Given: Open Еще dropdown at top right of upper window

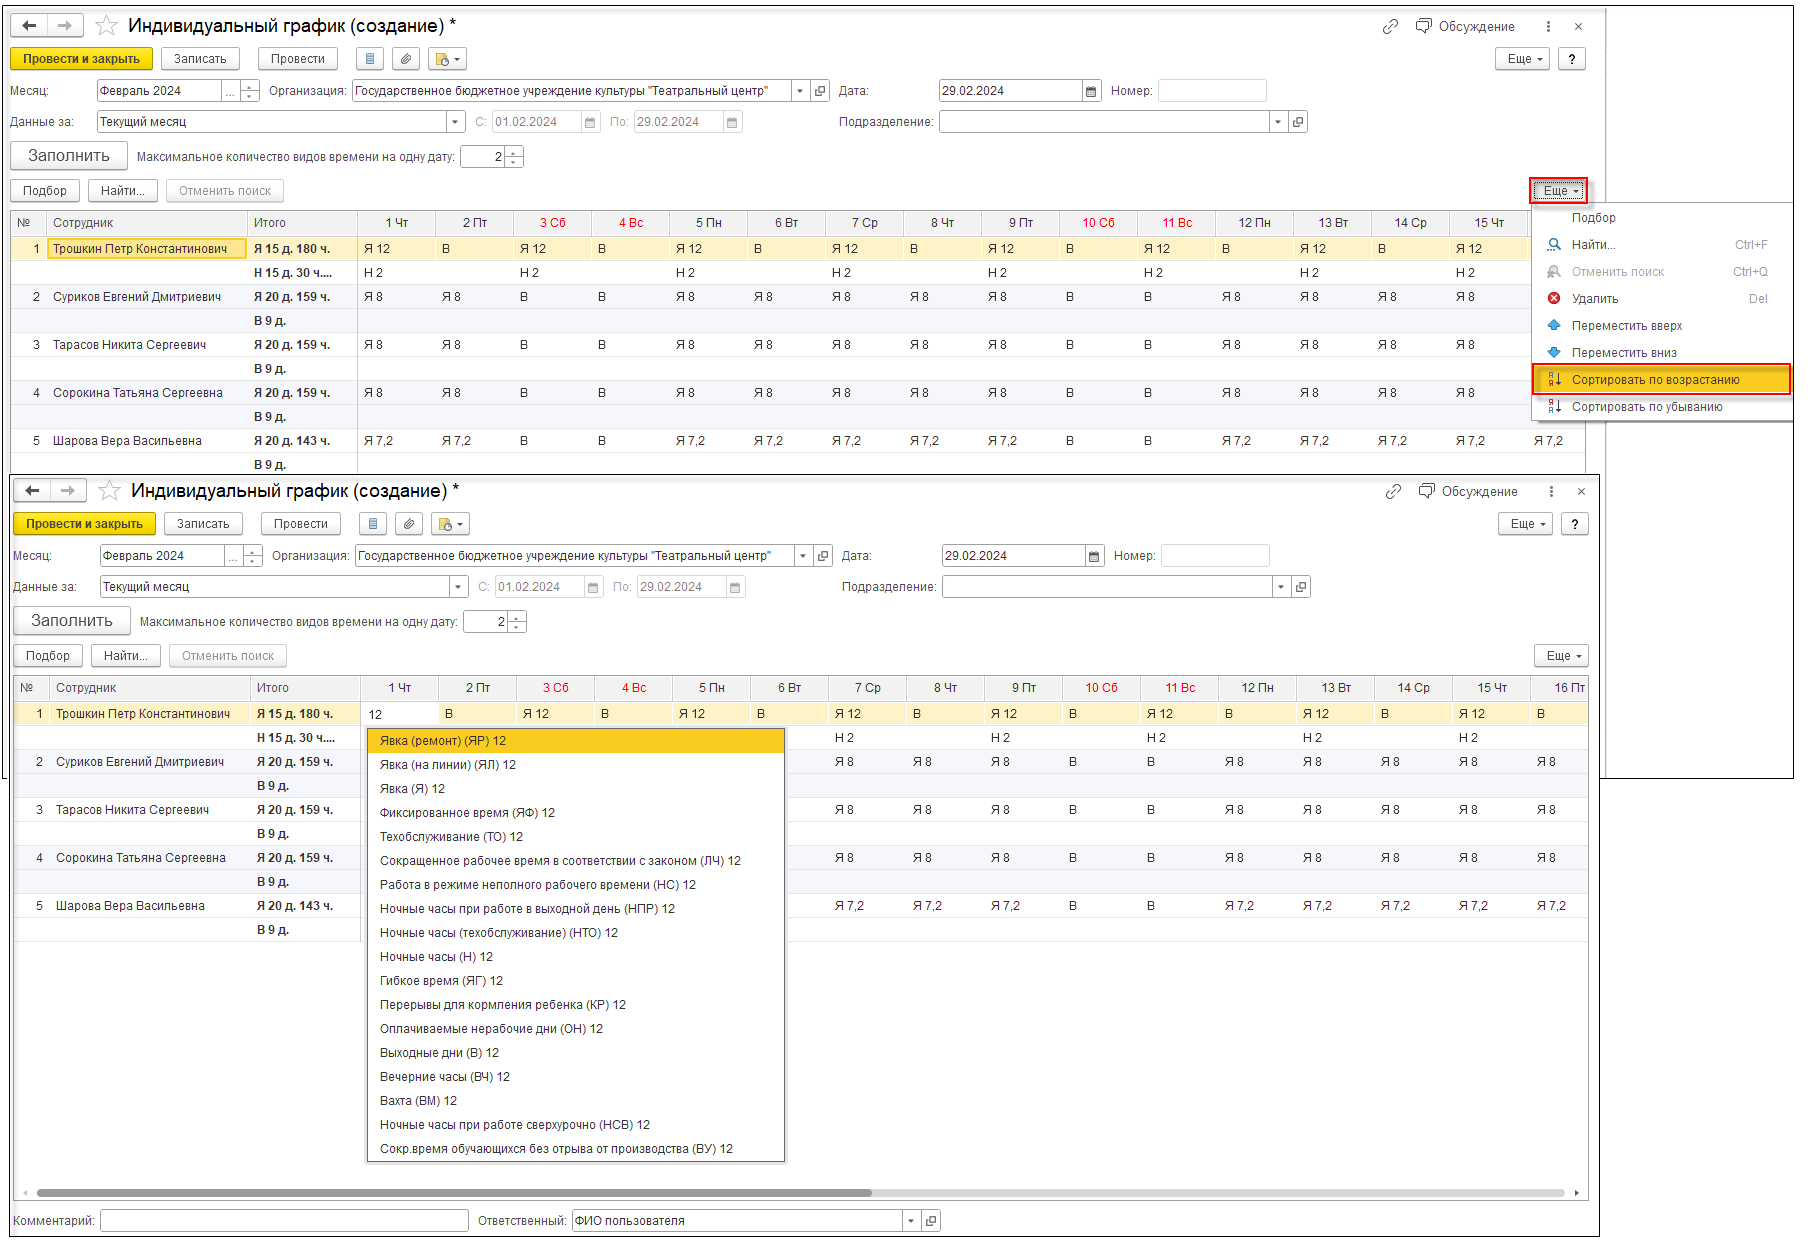Looking at the screenshot, I should [1523, 59].
